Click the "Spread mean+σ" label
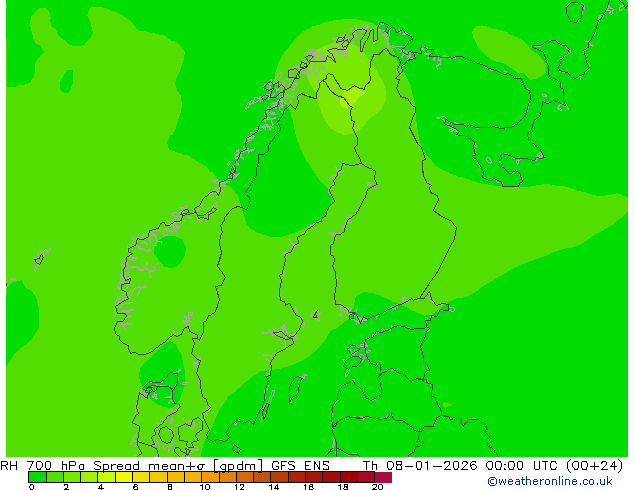Image resolution: width=634 pixels, height=490 pixels. [149, 466]
